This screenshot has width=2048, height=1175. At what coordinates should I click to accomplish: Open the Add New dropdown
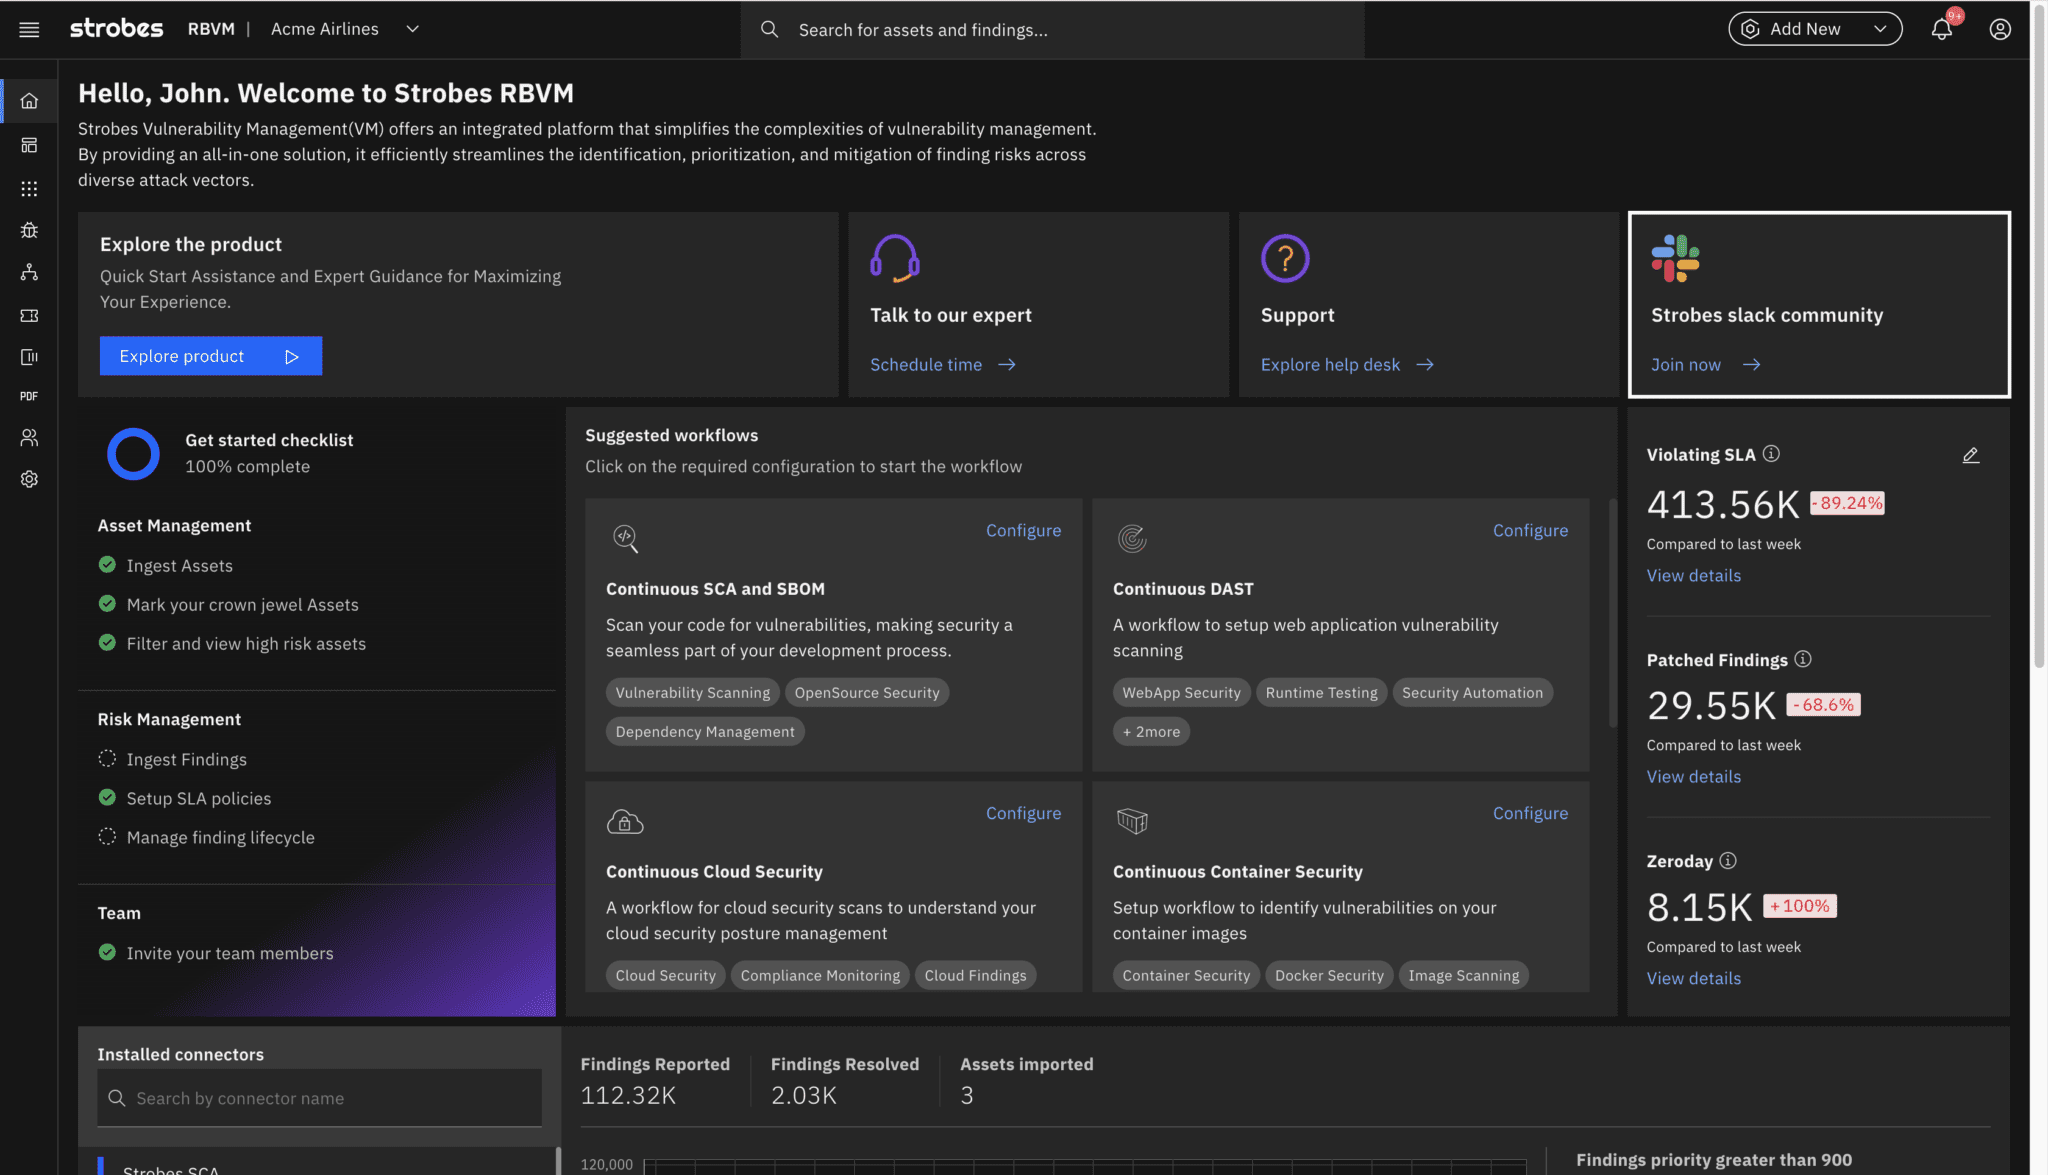pyautogui.click(x=1814, y=30)
